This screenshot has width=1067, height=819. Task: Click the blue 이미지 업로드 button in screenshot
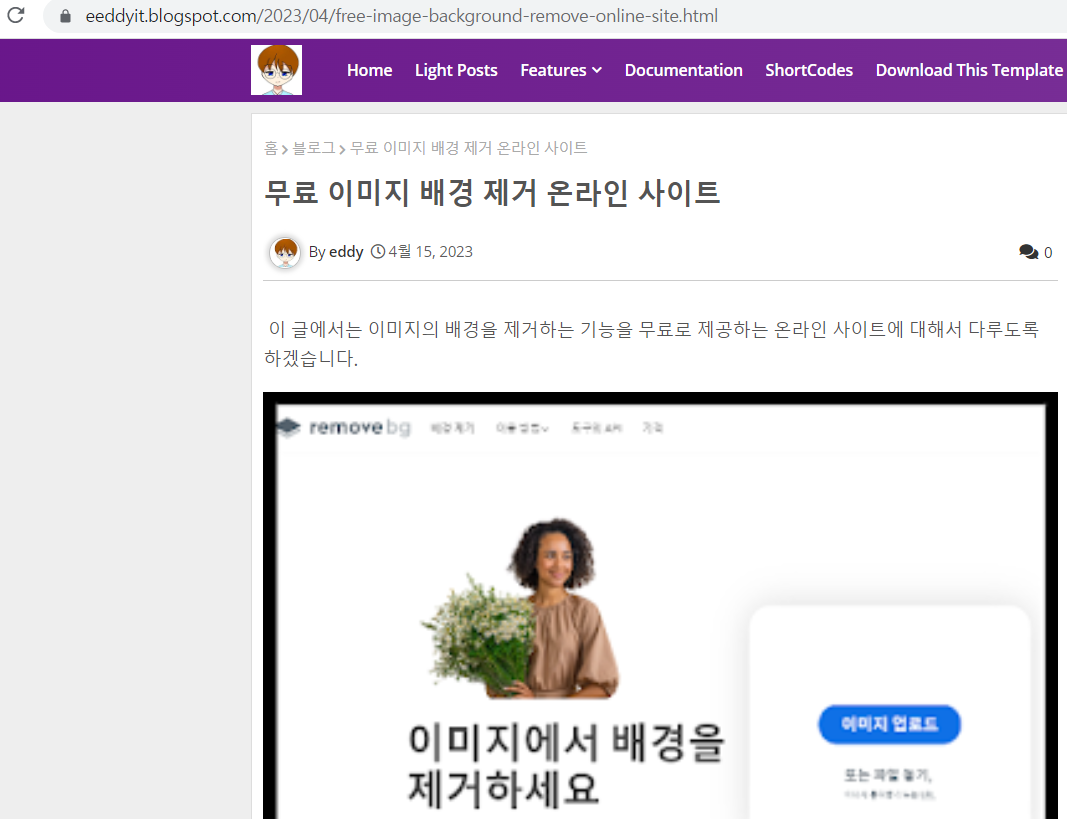(x=889, y=724)
